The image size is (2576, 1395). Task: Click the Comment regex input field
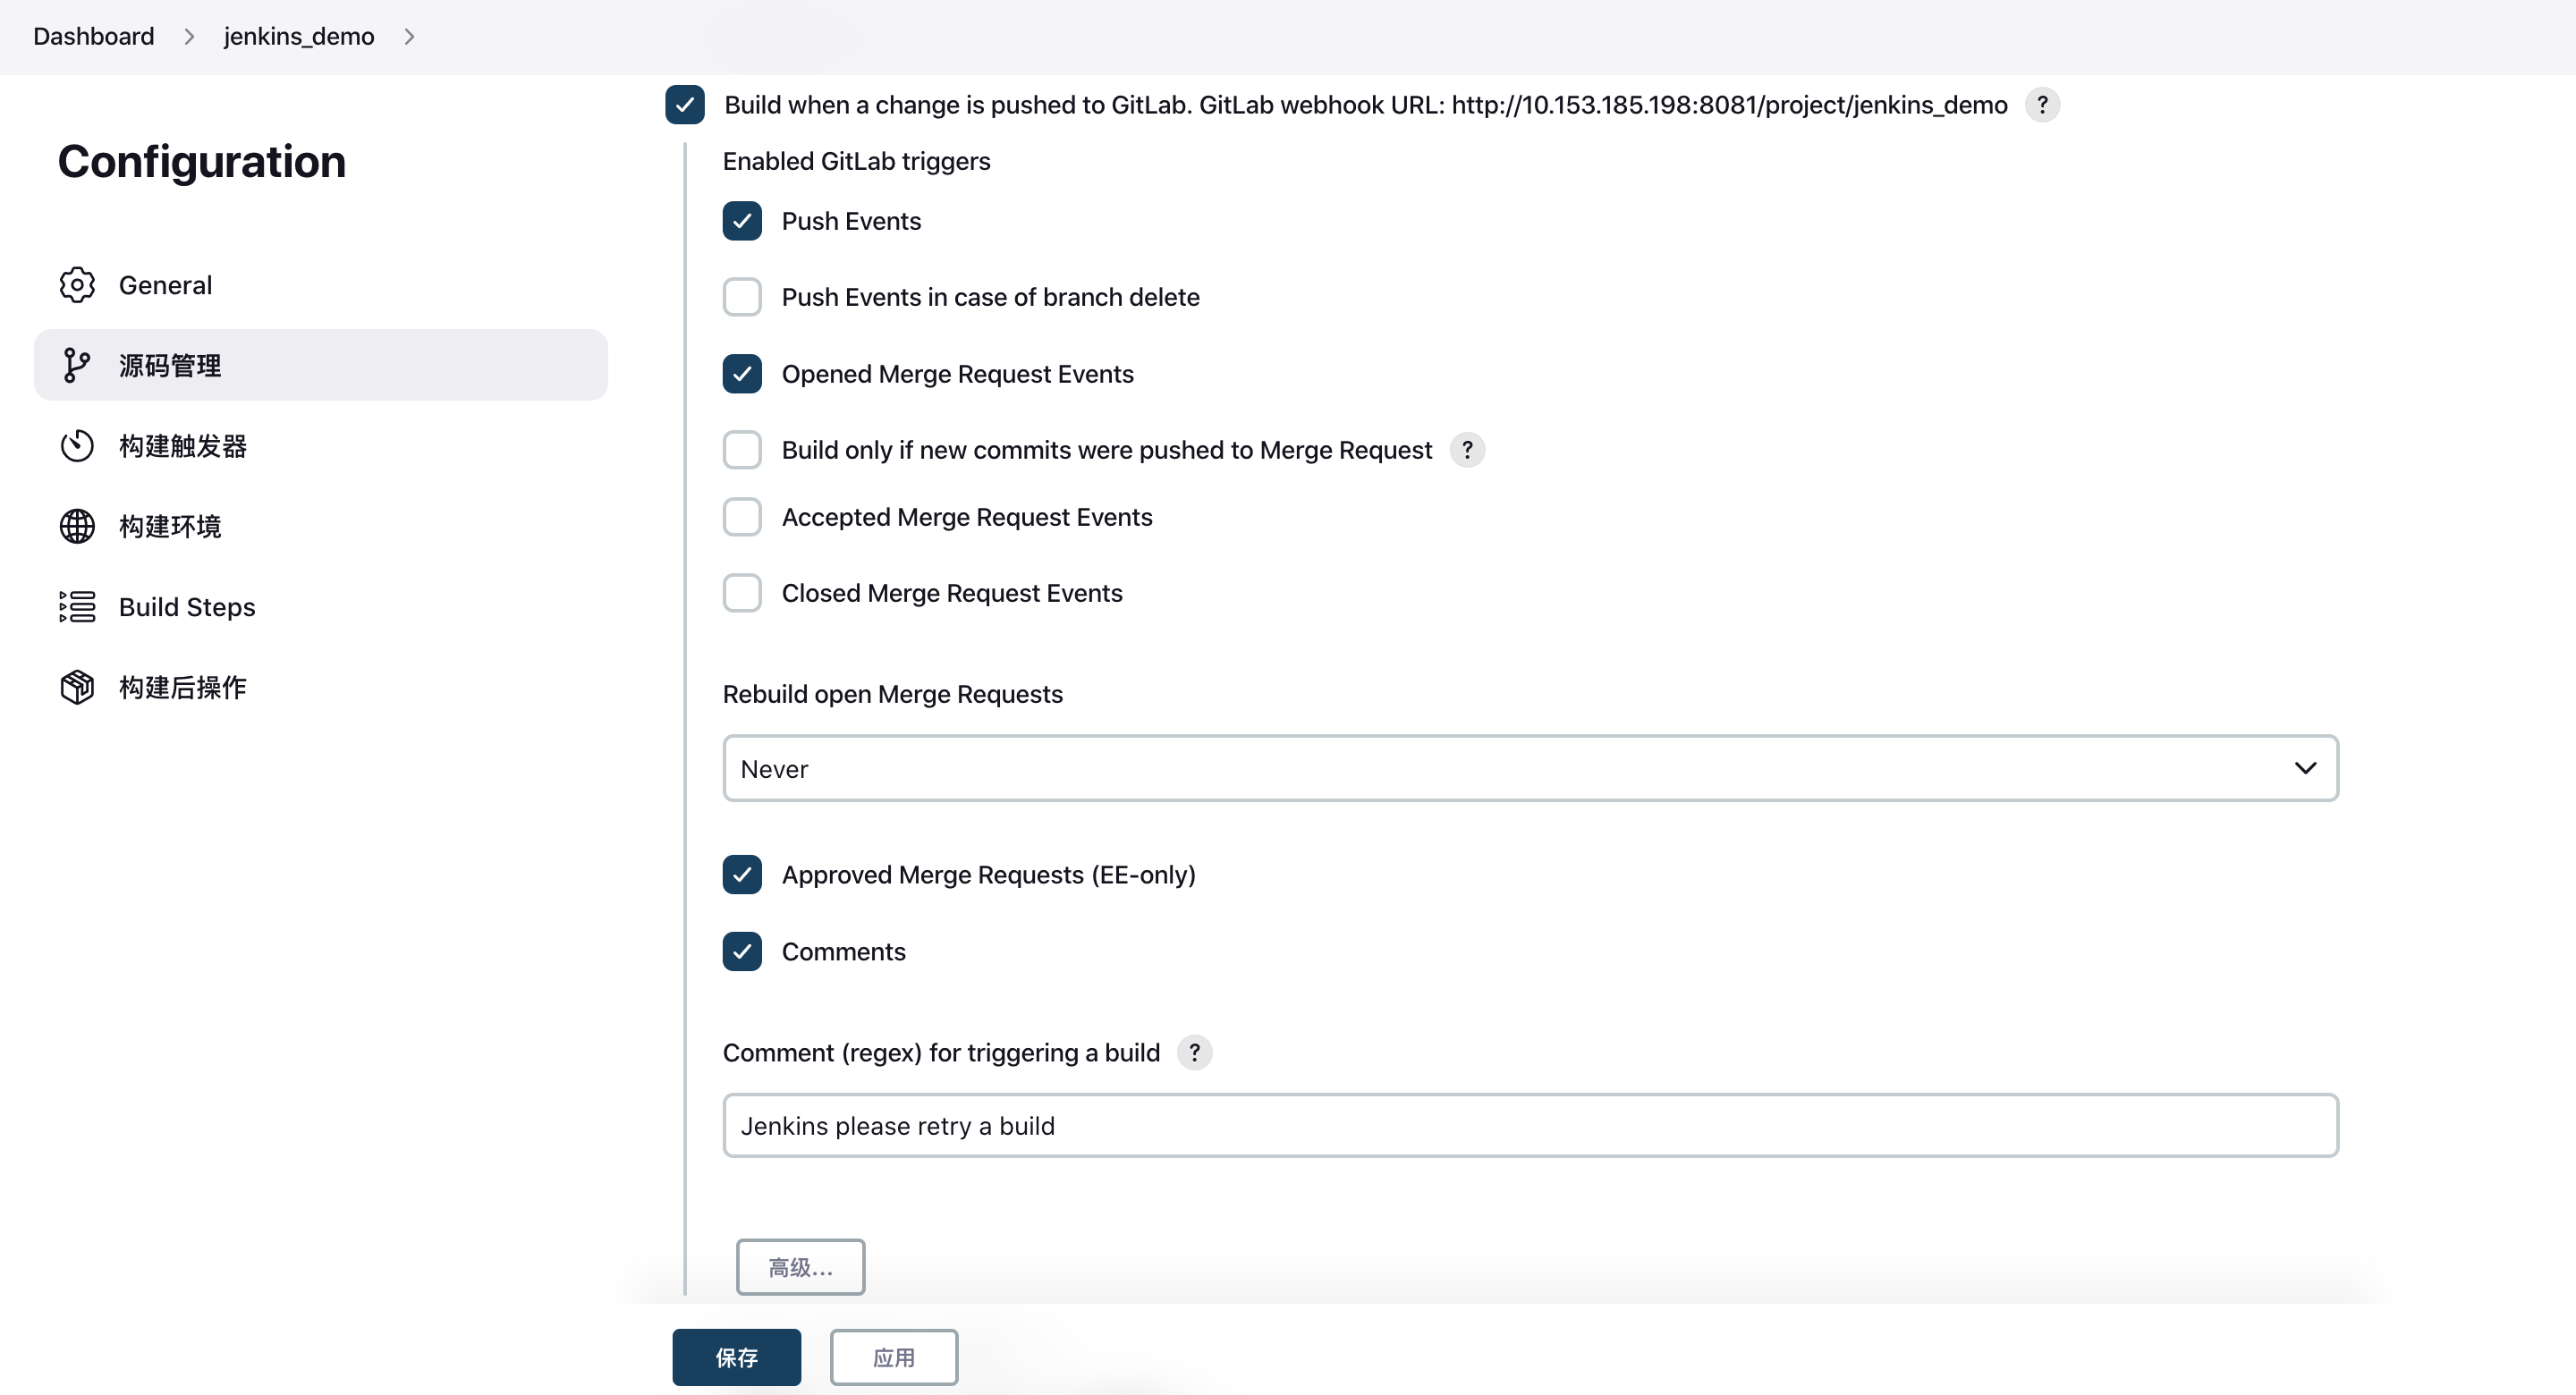coord(1530,1125)
